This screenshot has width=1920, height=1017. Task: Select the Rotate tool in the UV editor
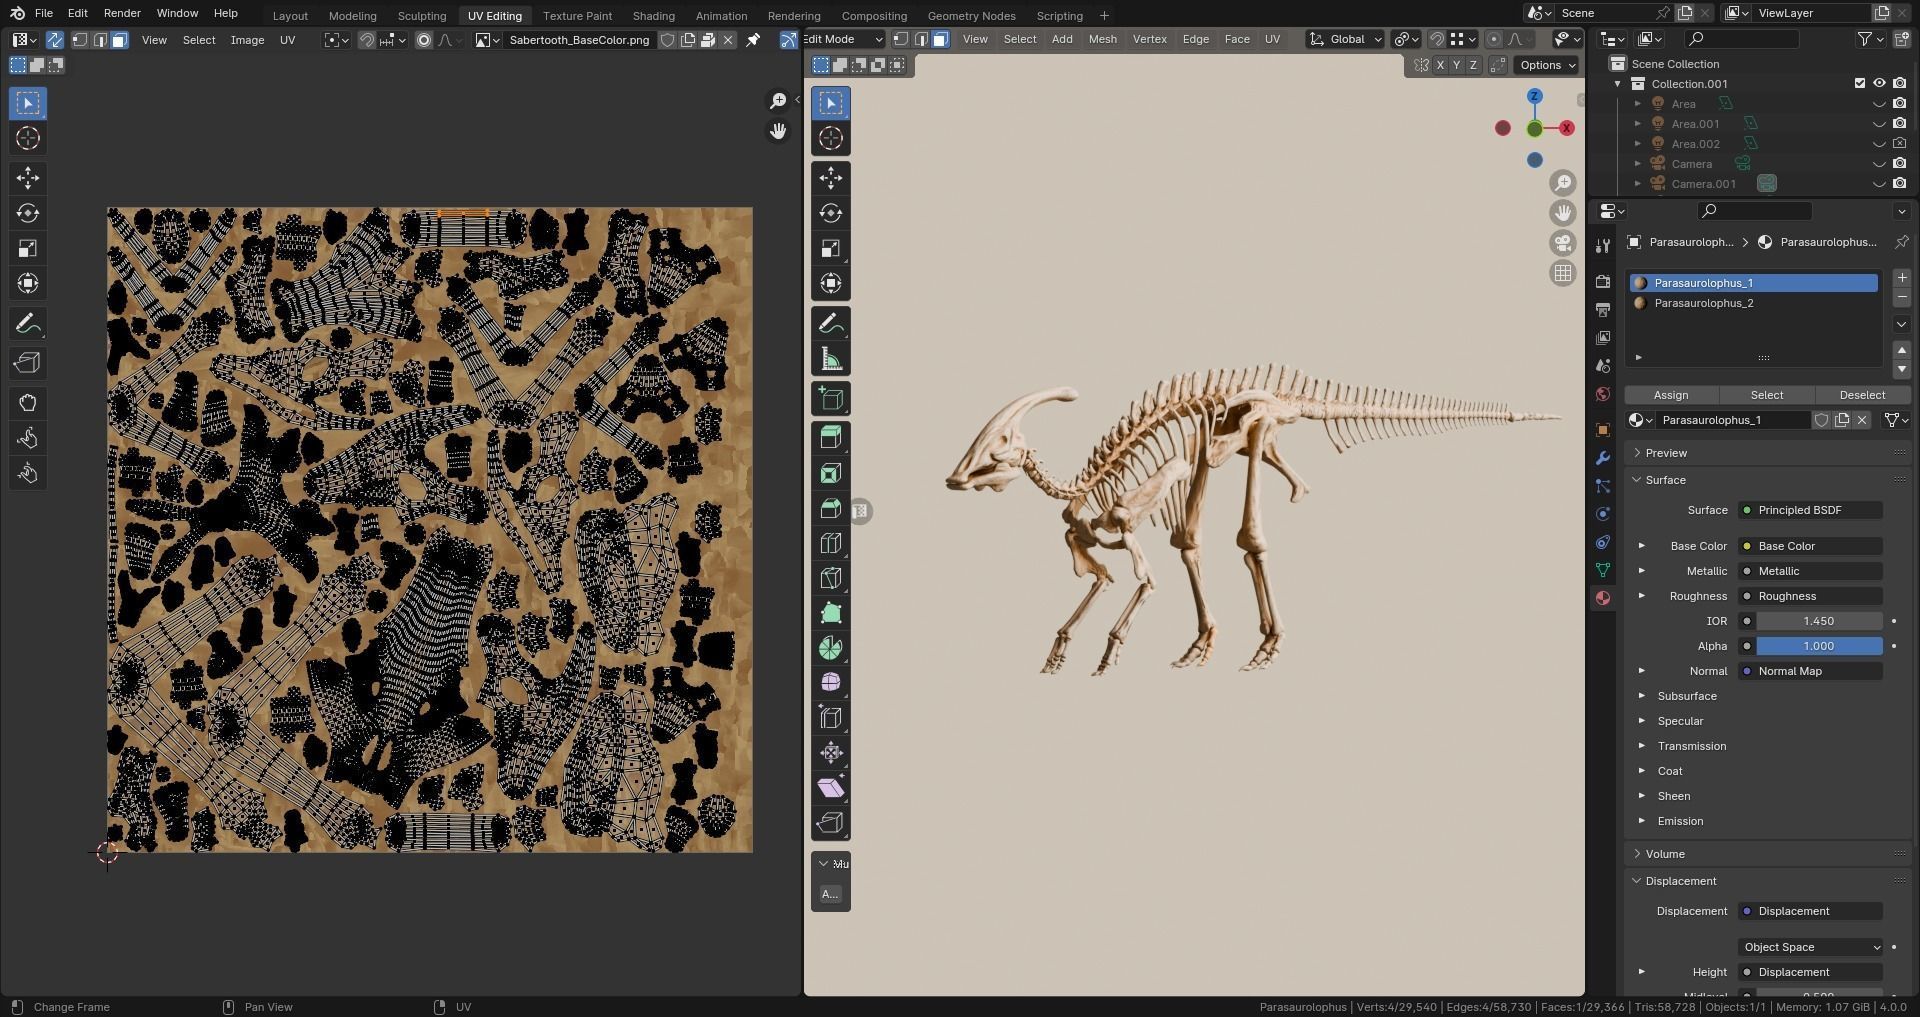coord(28,213)
